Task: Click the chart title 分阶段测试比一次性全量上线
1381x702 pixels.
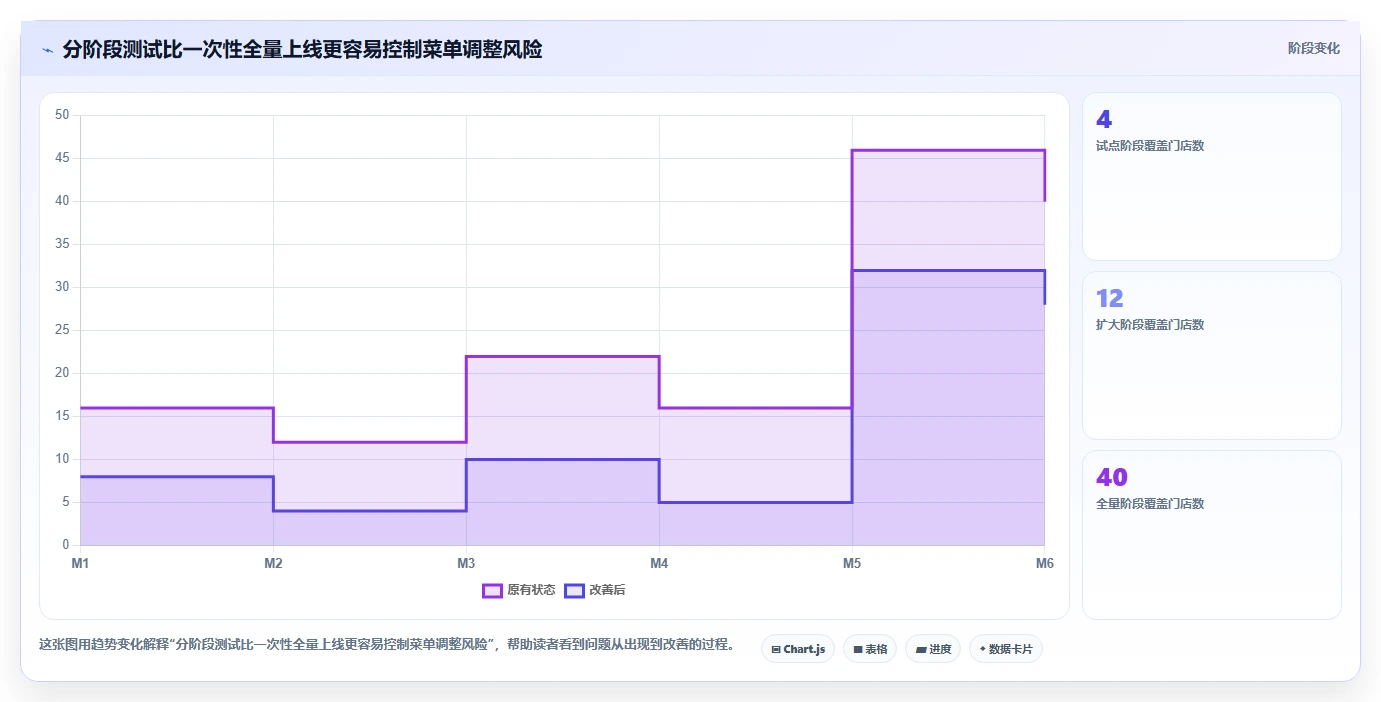Action: click(x=302, y=49)
